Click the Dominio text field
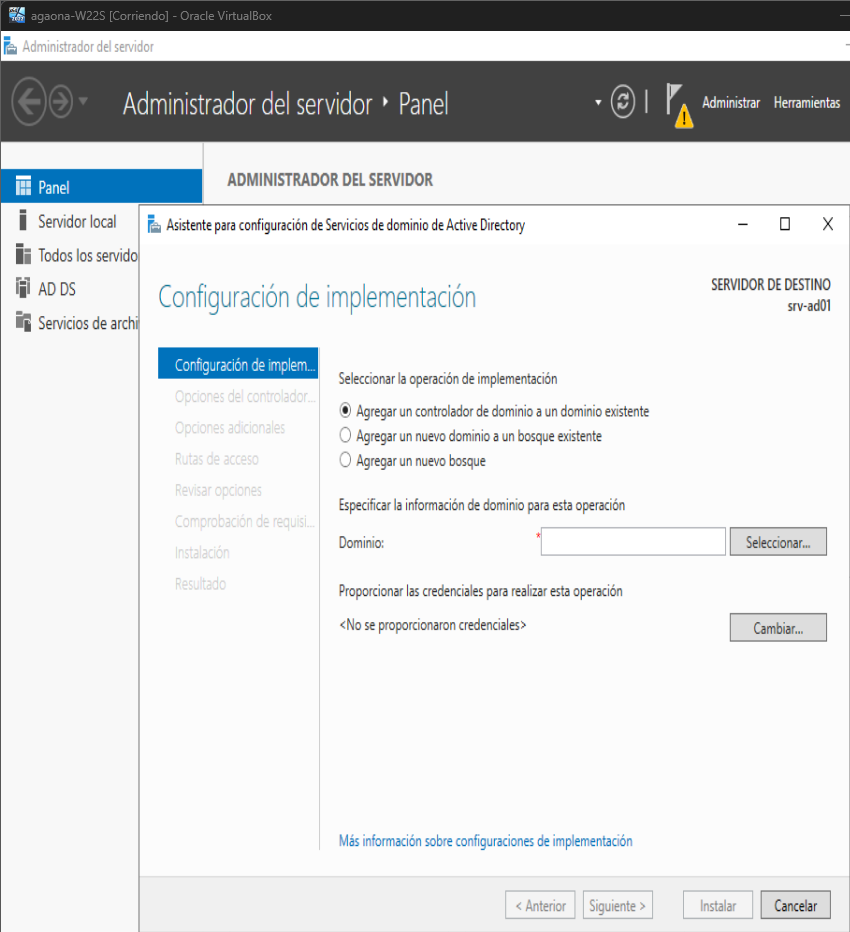Screen dimensions: 850x932 pyautogui.click(x=632, y=542)
